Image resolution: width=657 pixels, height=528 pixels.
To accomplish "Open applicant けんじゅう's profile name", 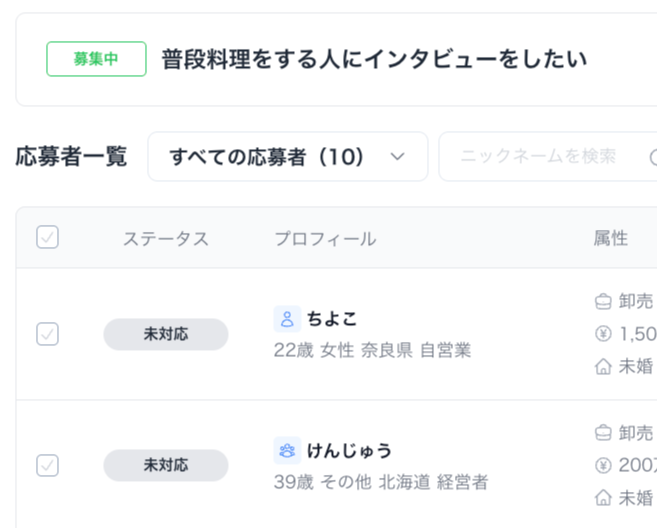I will coord(349,450).
